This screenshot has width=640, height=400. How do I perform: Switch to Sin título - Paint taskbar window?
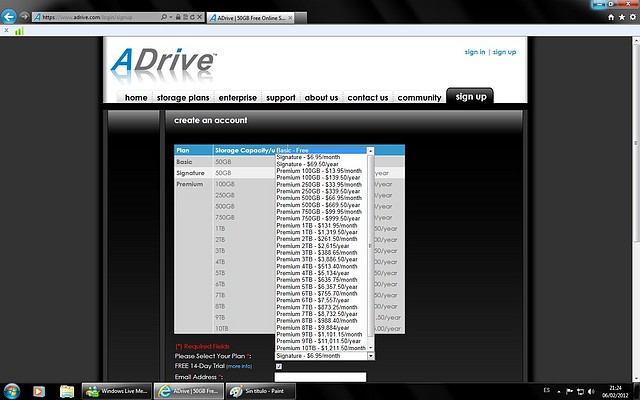(x=260, y=391)
